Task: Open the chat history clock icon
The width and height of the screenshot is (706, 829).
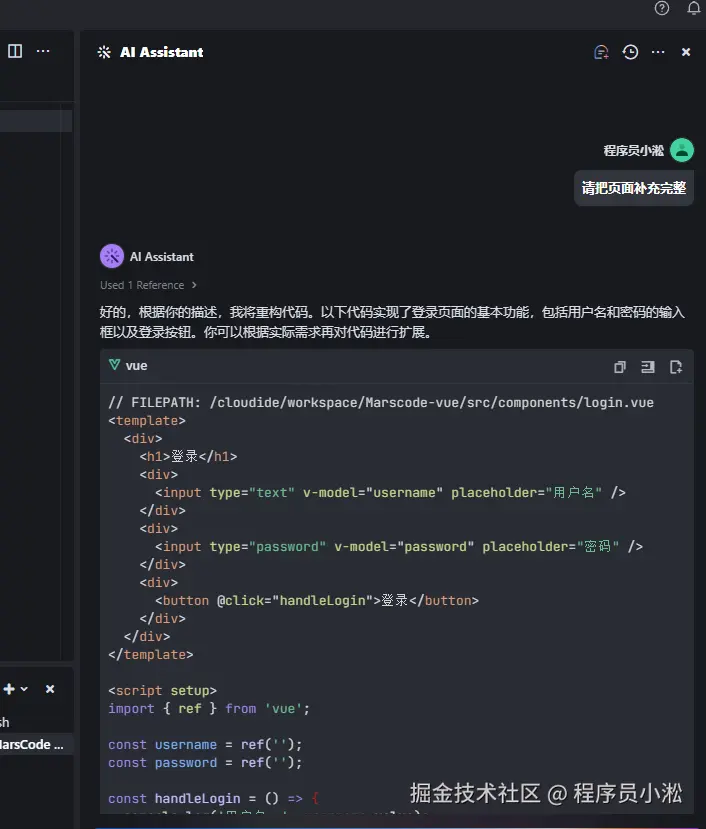Action: pos(630,52)
